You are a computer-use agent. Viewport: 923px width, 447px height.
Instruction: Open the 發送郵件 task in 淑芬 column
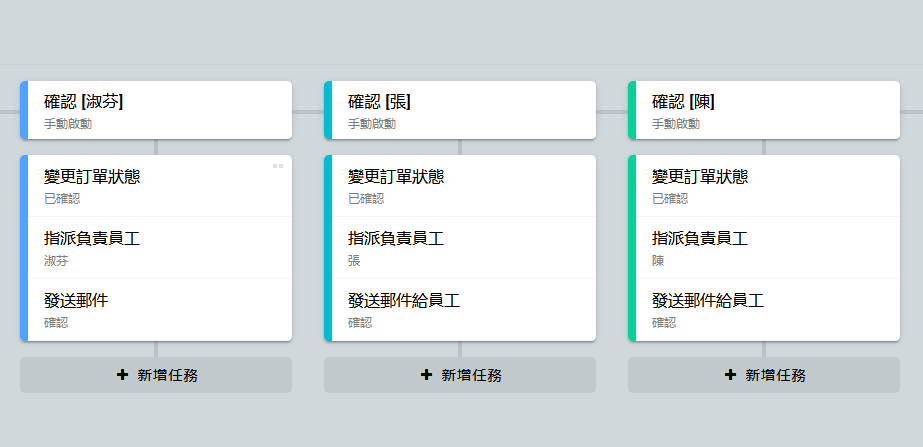click(158, 310)
